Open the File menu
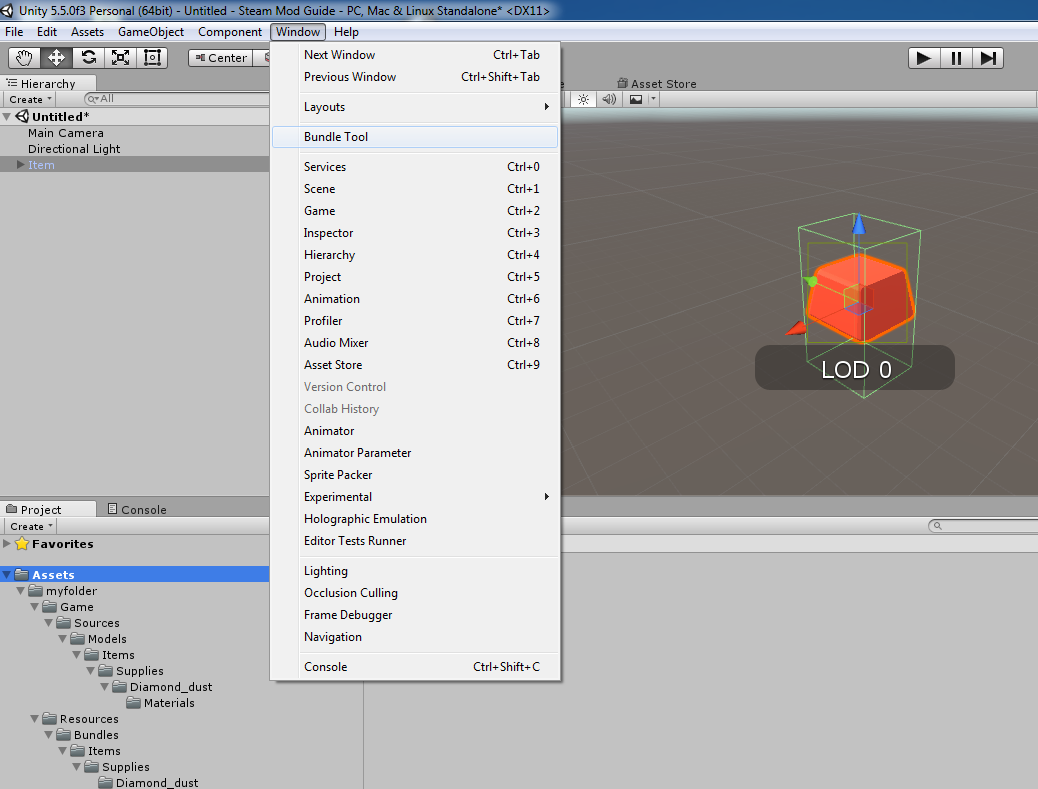The width and height of the screenshot is (1038, 789). point(14,32)
